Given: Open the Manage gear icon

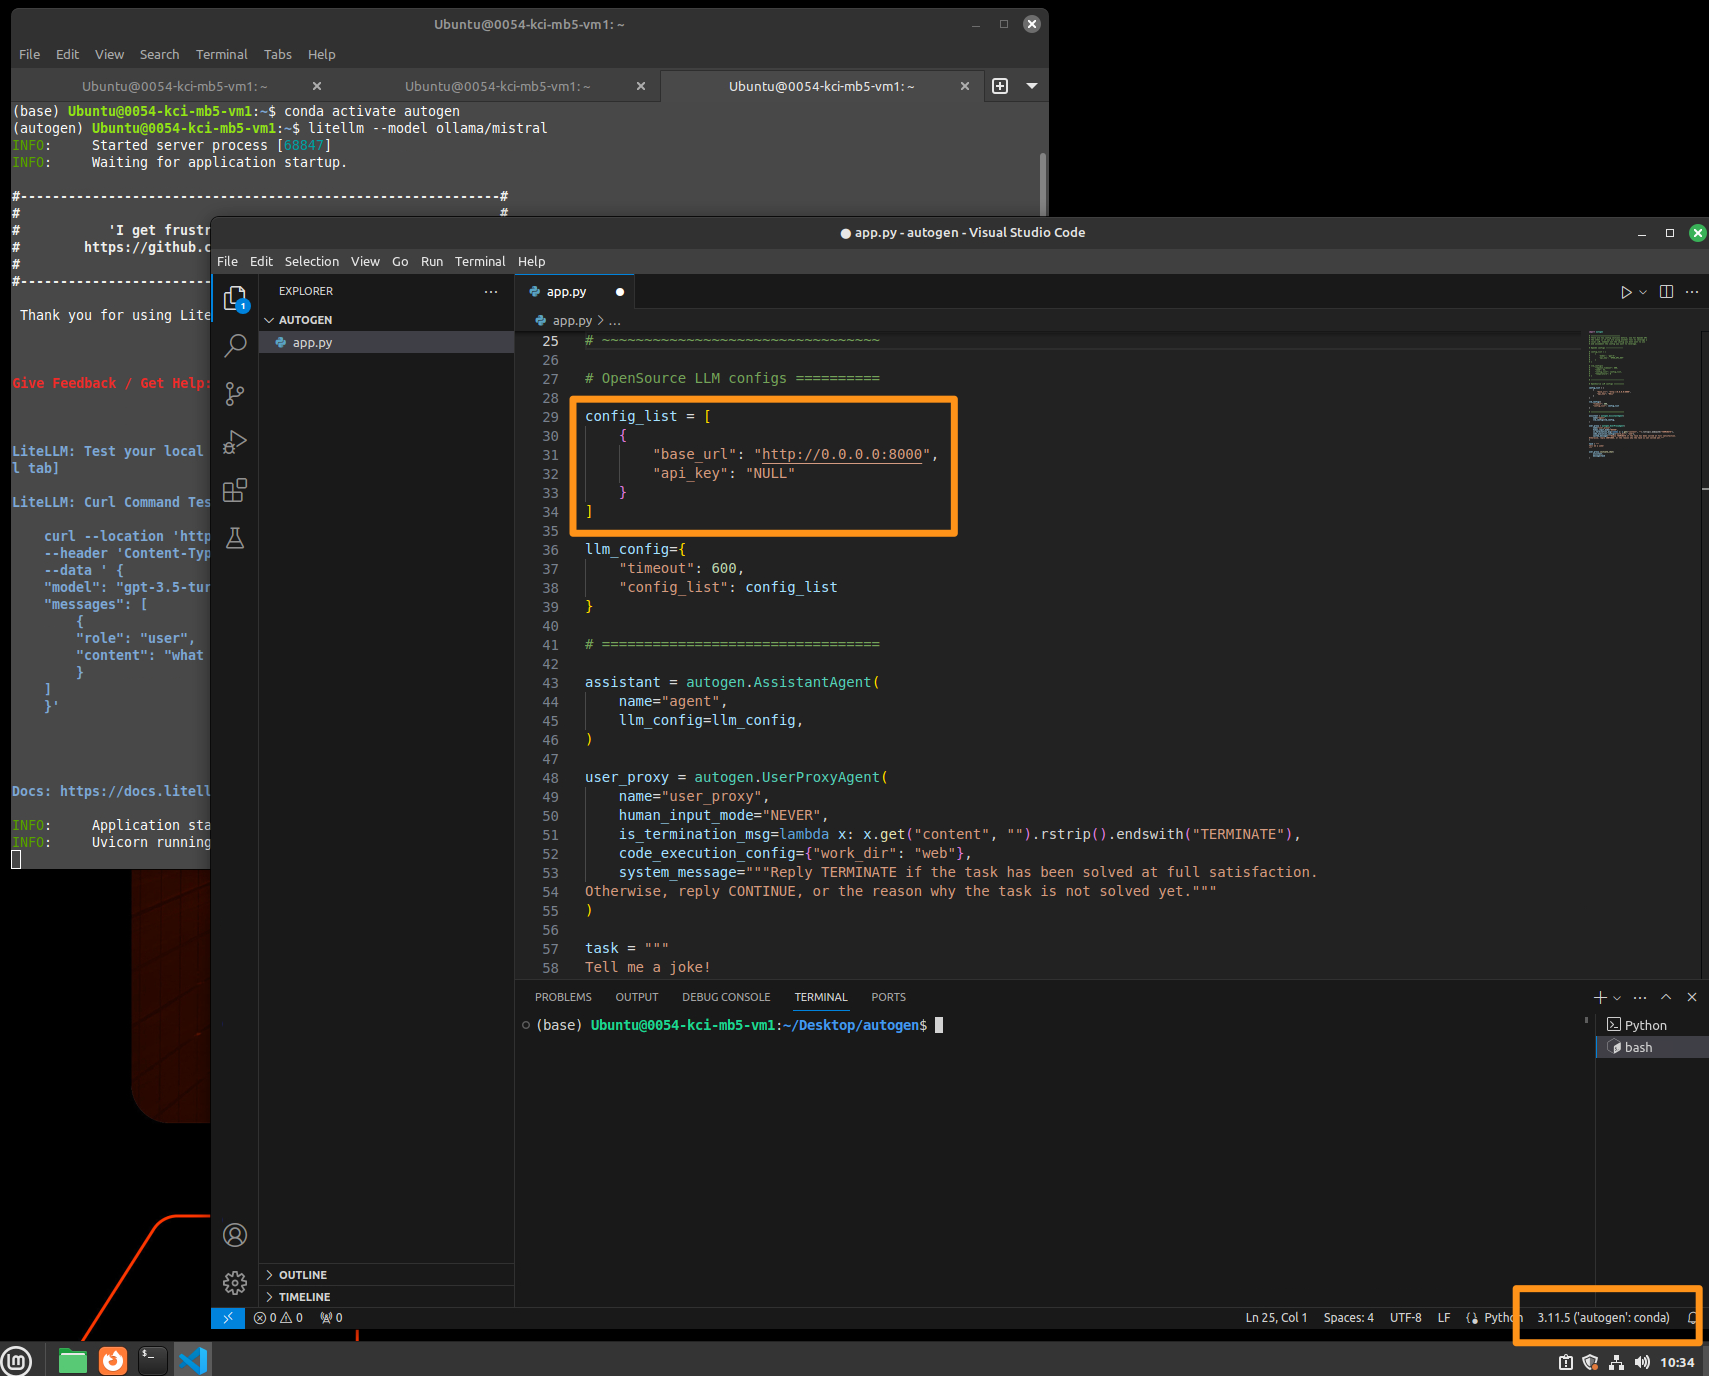Looking at the screenshot, I should coord(235,1282).
